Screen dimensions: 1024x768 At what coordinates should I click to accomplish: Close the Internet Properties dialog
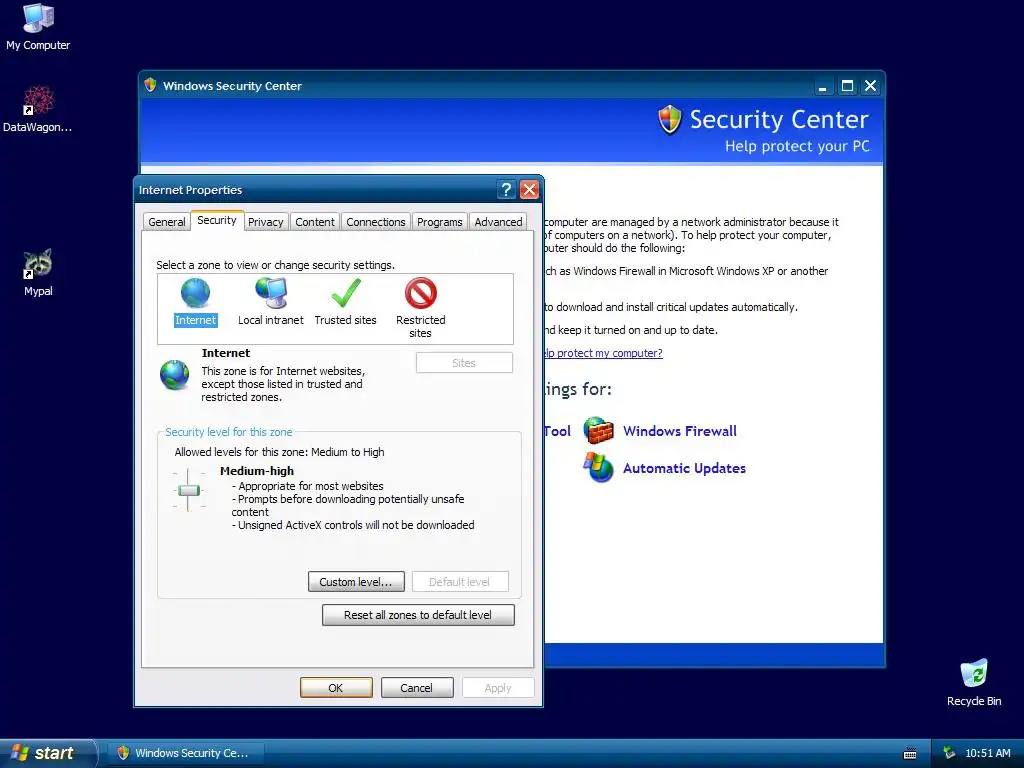click(x=529, y=189)
